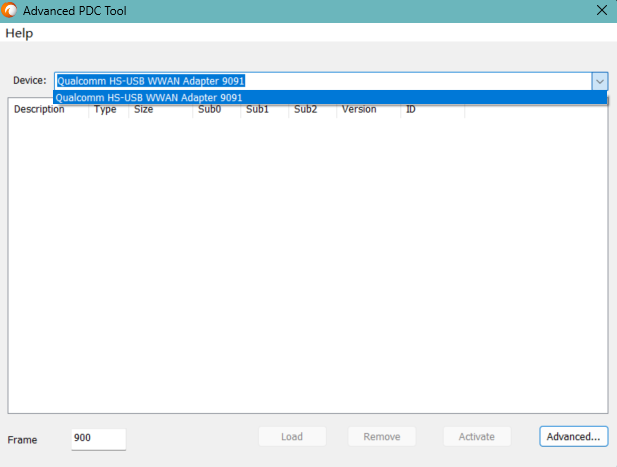Open the Advanced... dialog button
Image resolution: width=617 pixels, height=467 pixels.
(x=573, y=437)
